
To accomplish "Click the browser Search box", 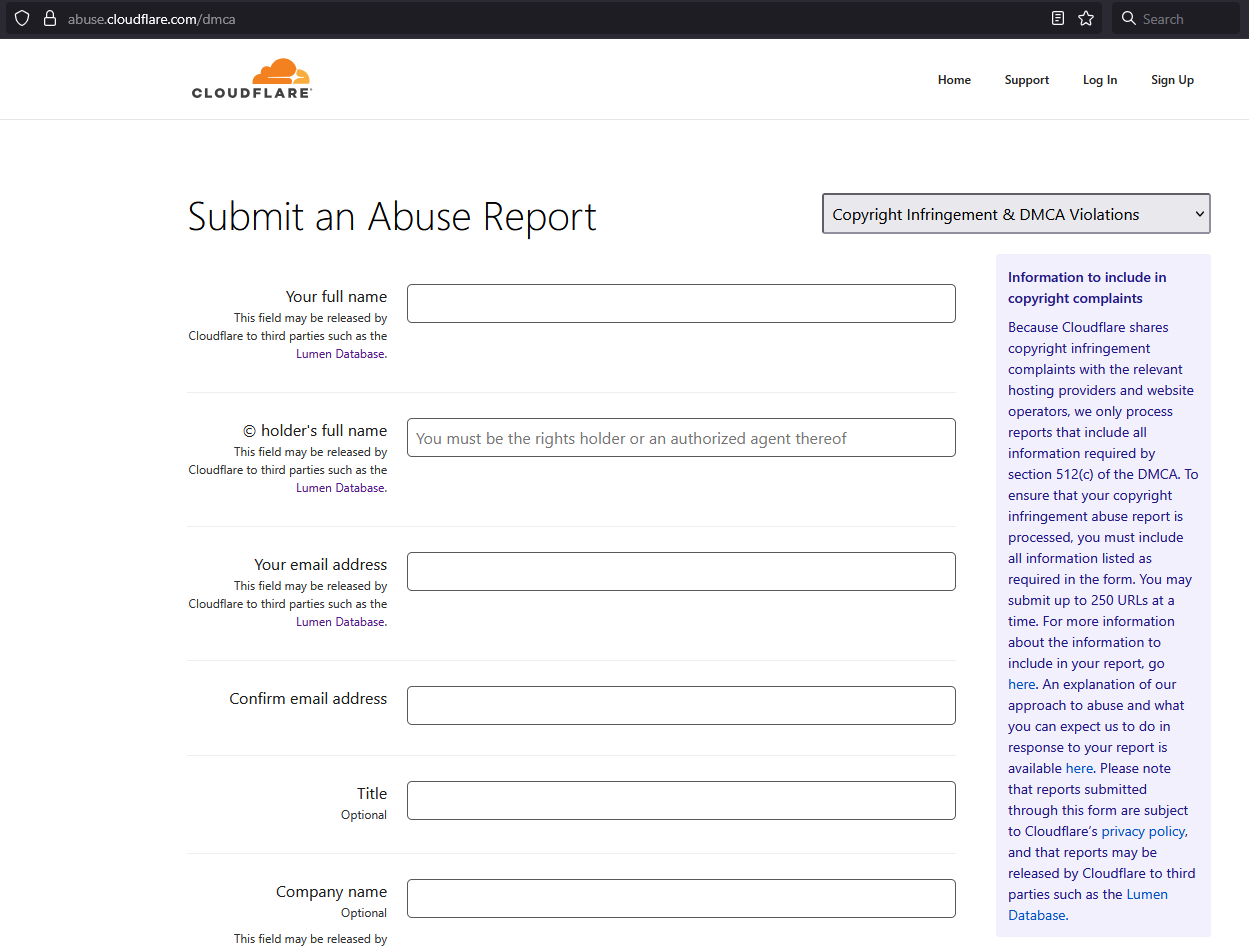I will (x=1175, y=18).
